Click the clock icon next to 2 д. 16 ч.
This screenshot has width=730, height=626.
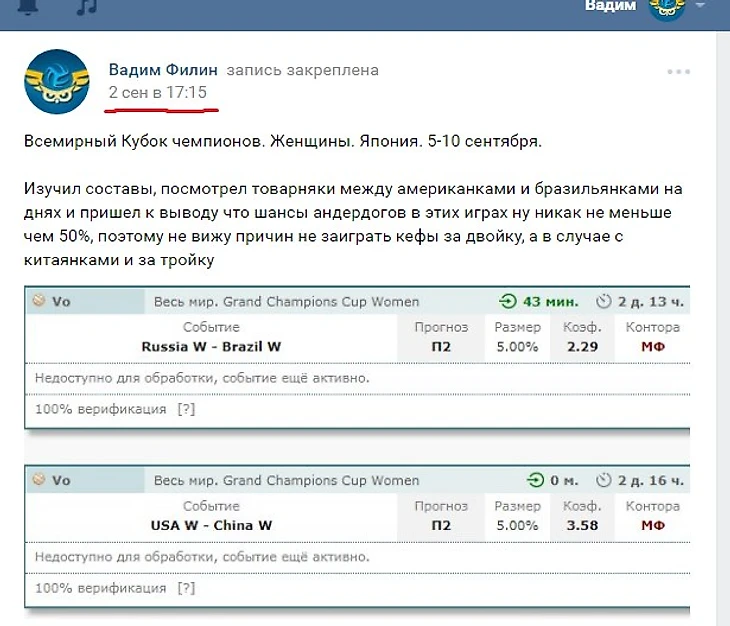603,480
